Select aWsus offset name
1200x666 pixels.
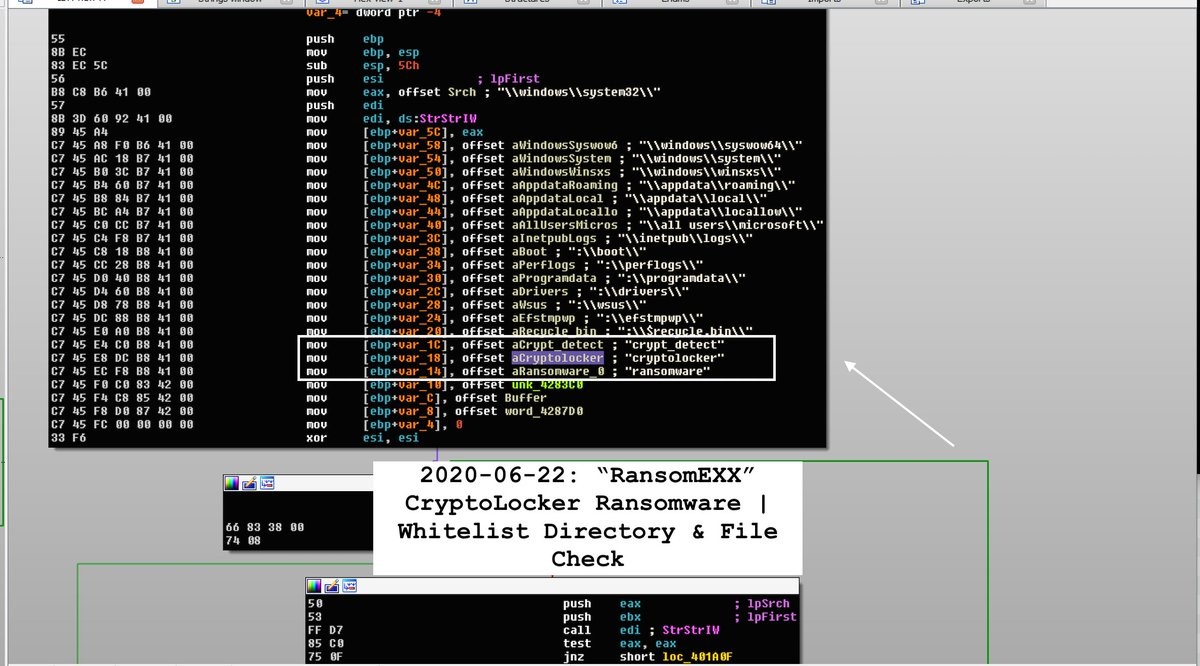point(531,305)
